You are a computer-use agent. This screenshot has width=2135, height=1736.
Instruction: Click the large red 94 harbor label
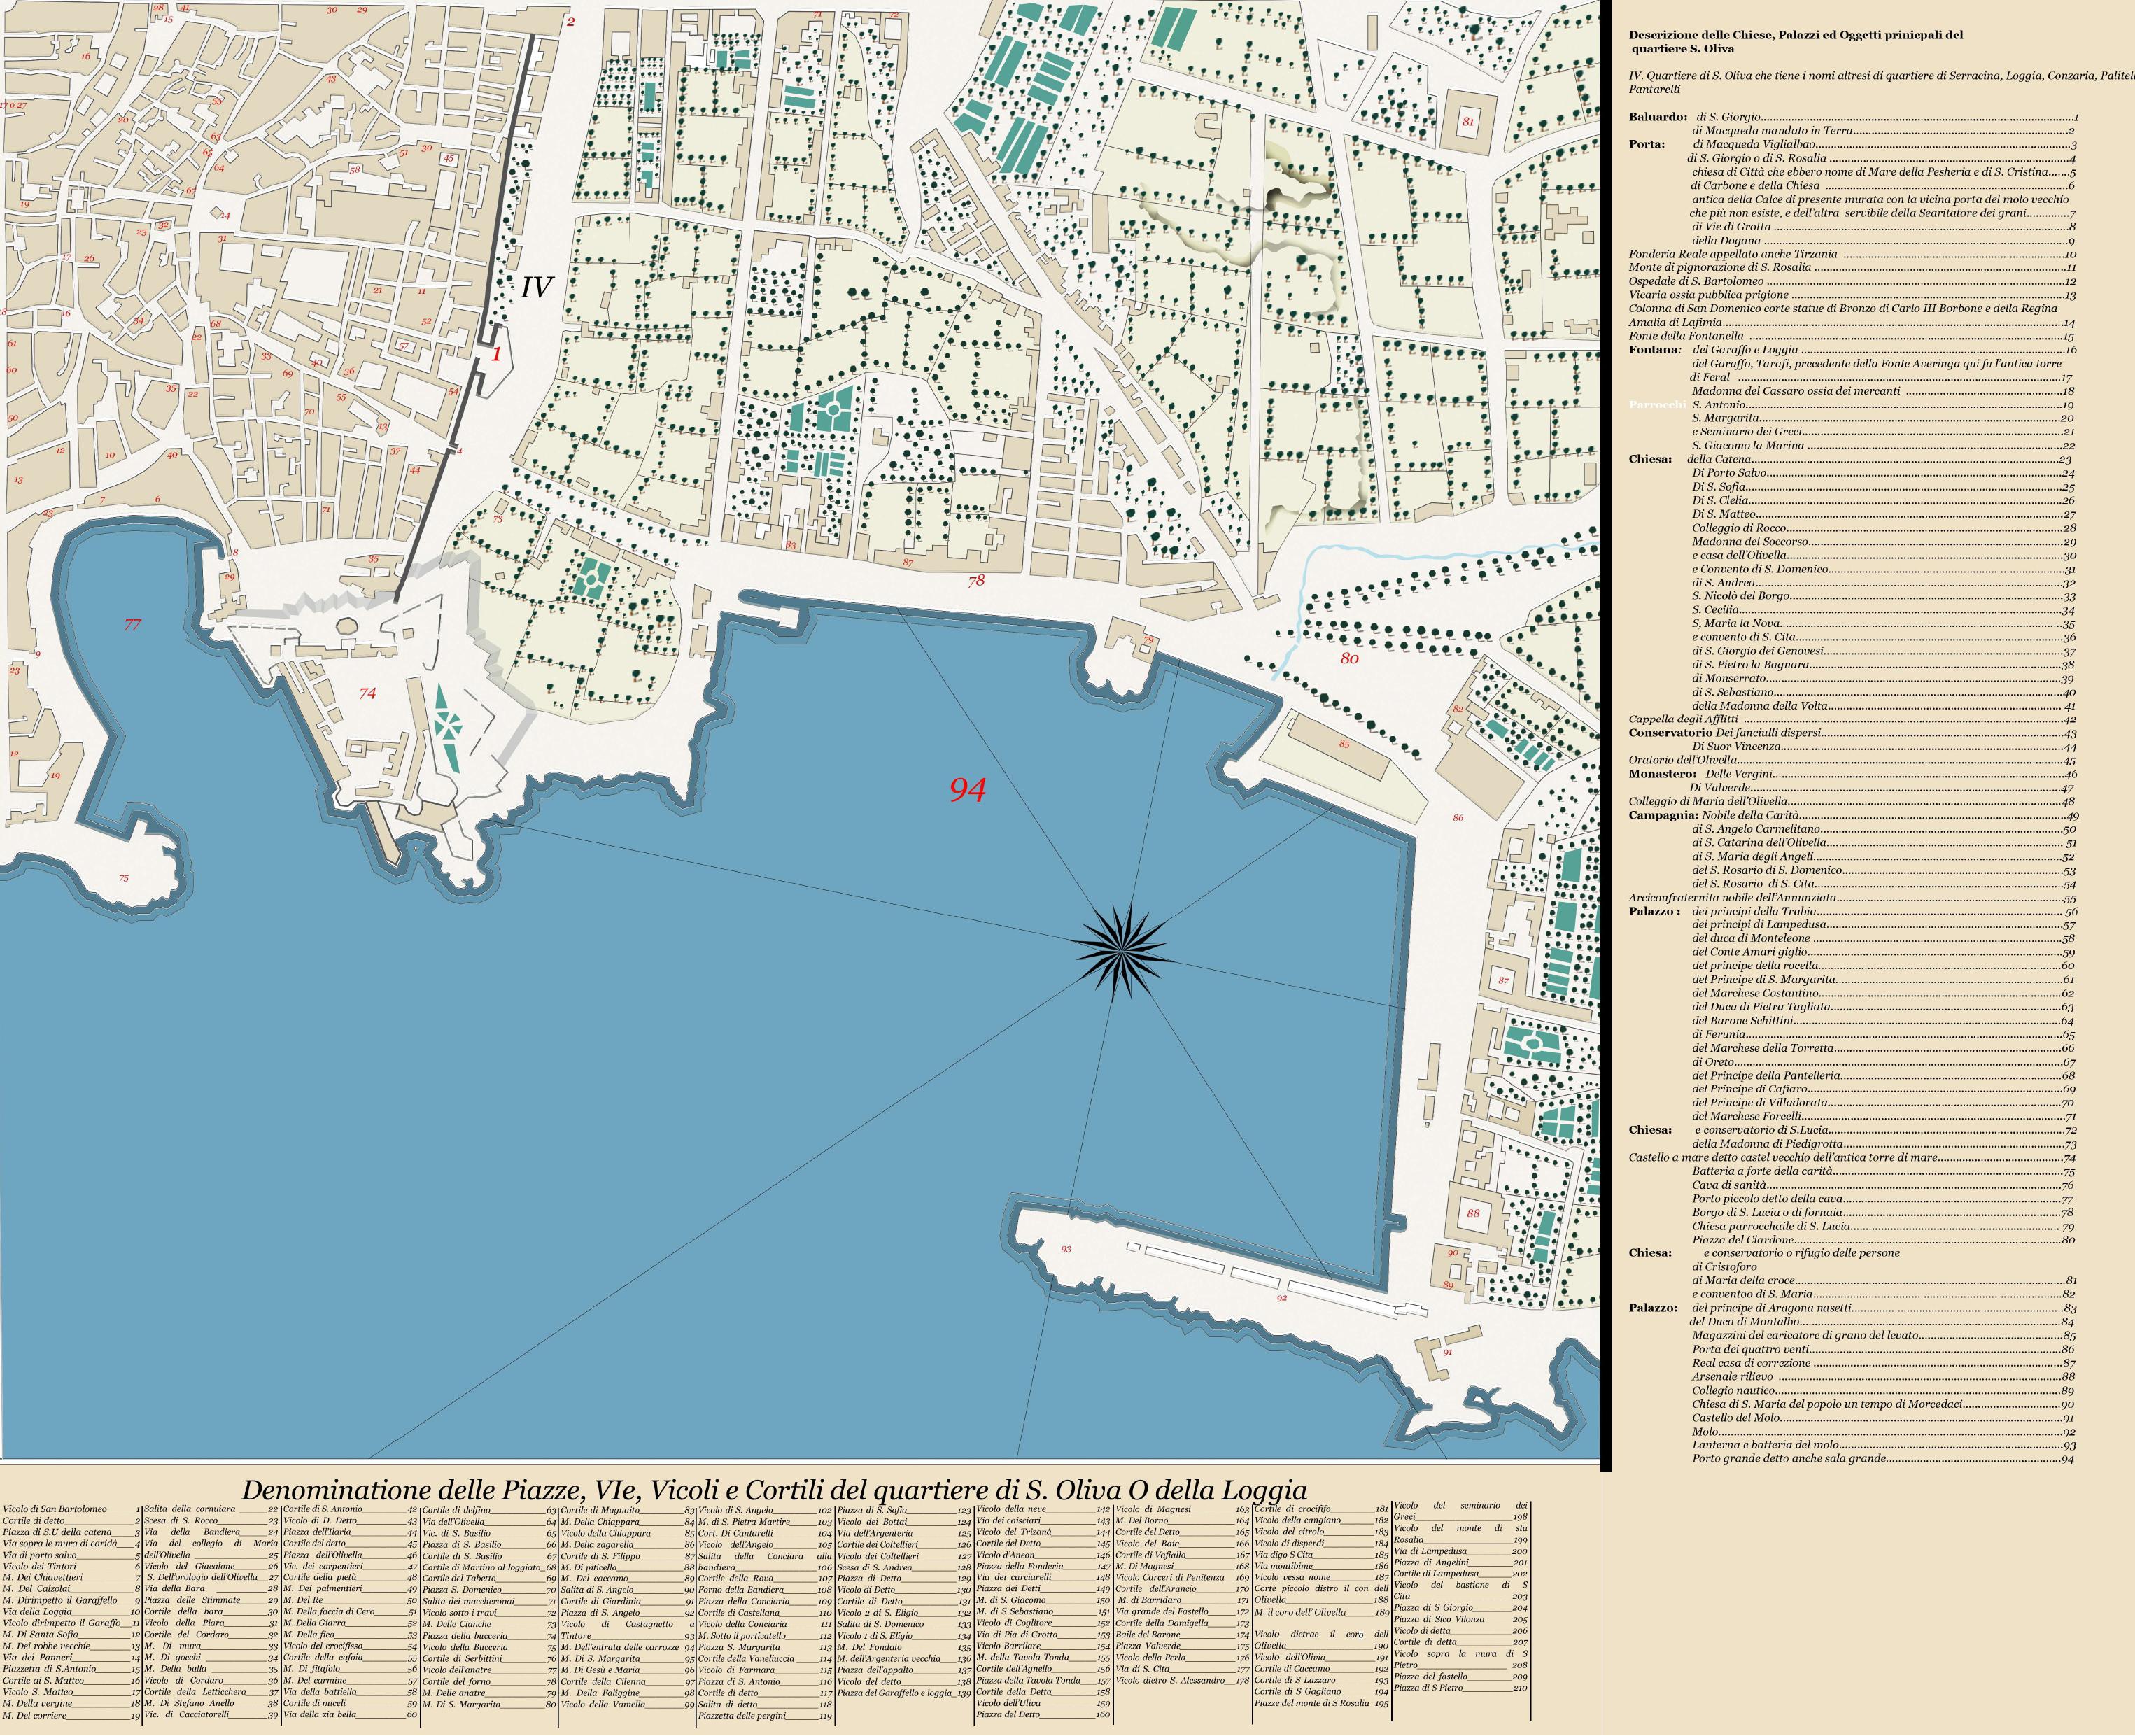tap(967, 790)
